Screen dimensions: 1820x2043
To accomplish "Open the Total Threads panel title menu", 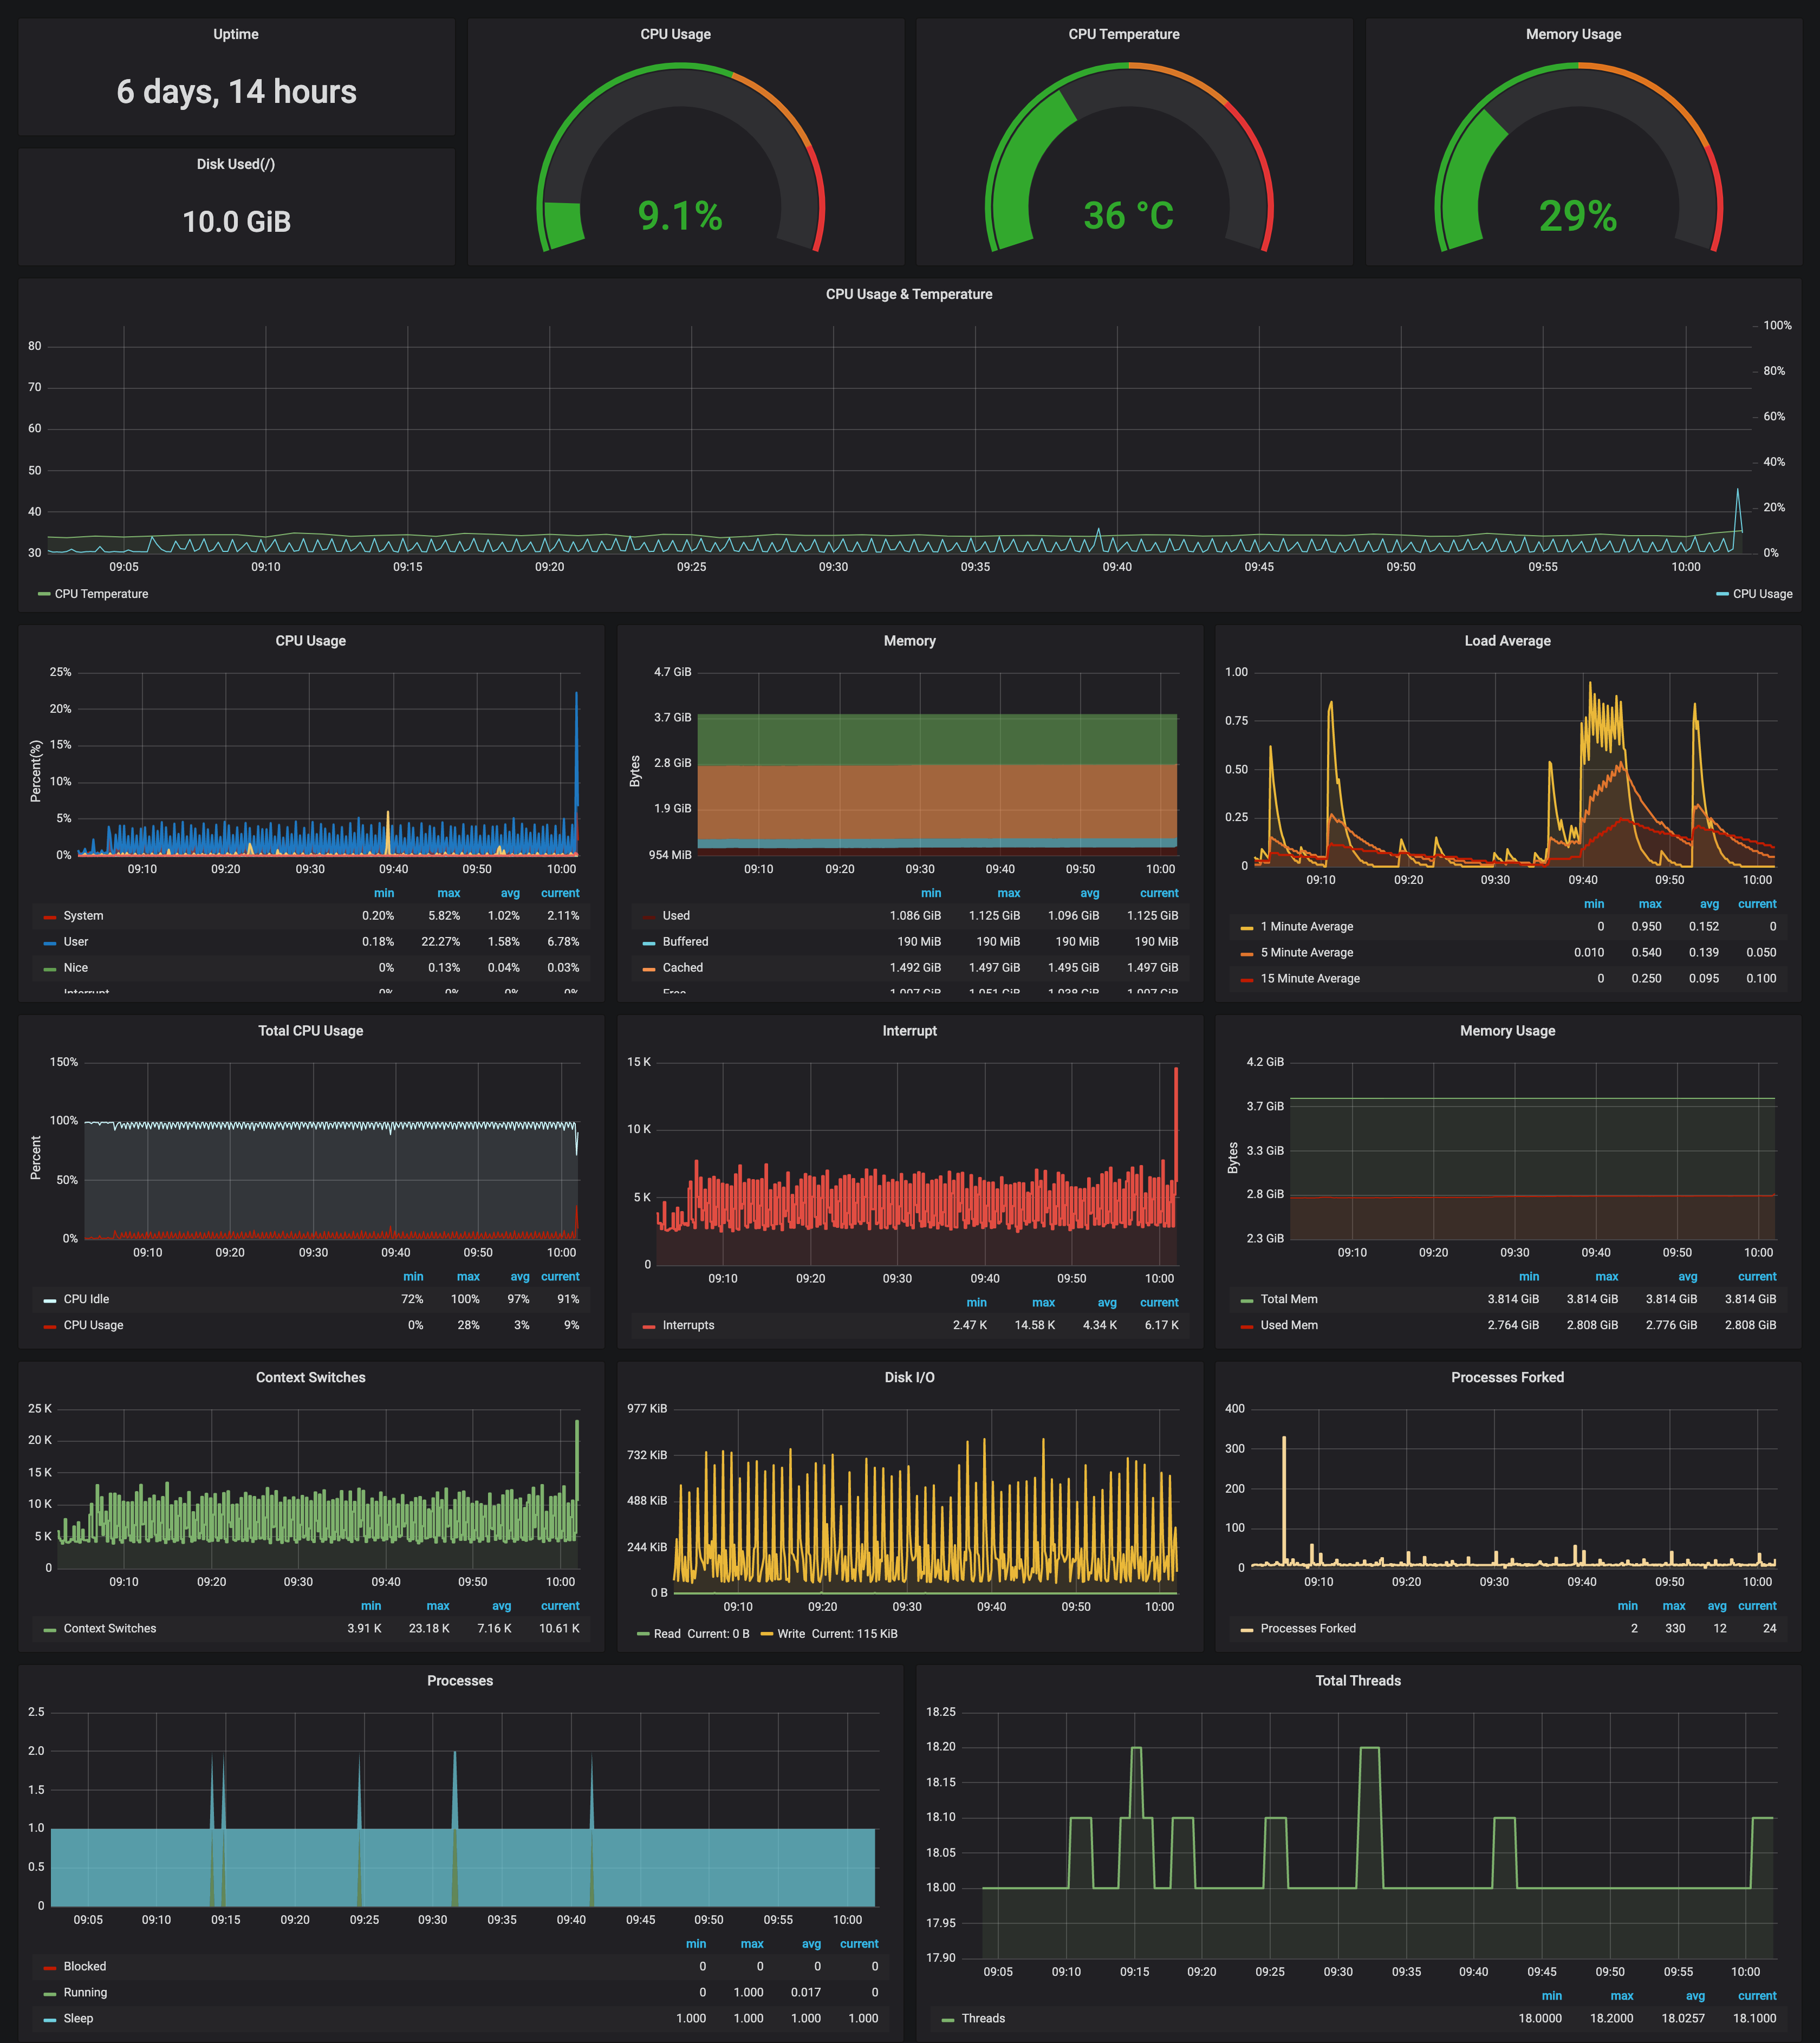I will pos(1357,1681).
